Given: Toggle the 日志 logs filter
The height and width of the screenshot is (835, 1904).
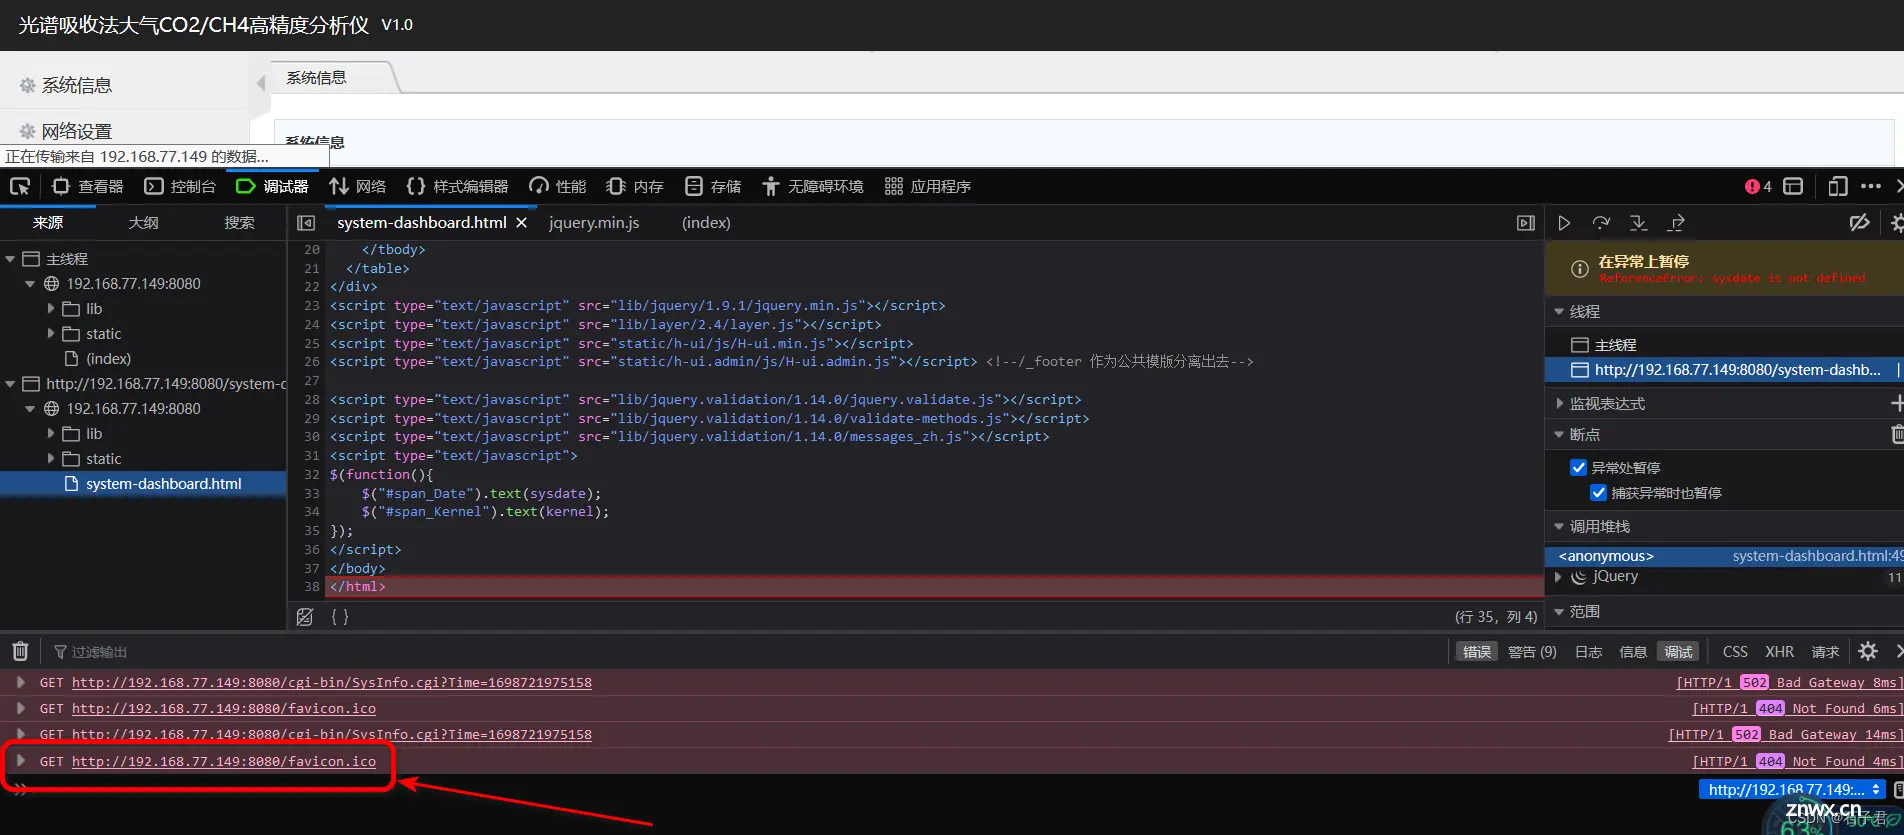Looking at the screenshot, I should click(1588, 652).
